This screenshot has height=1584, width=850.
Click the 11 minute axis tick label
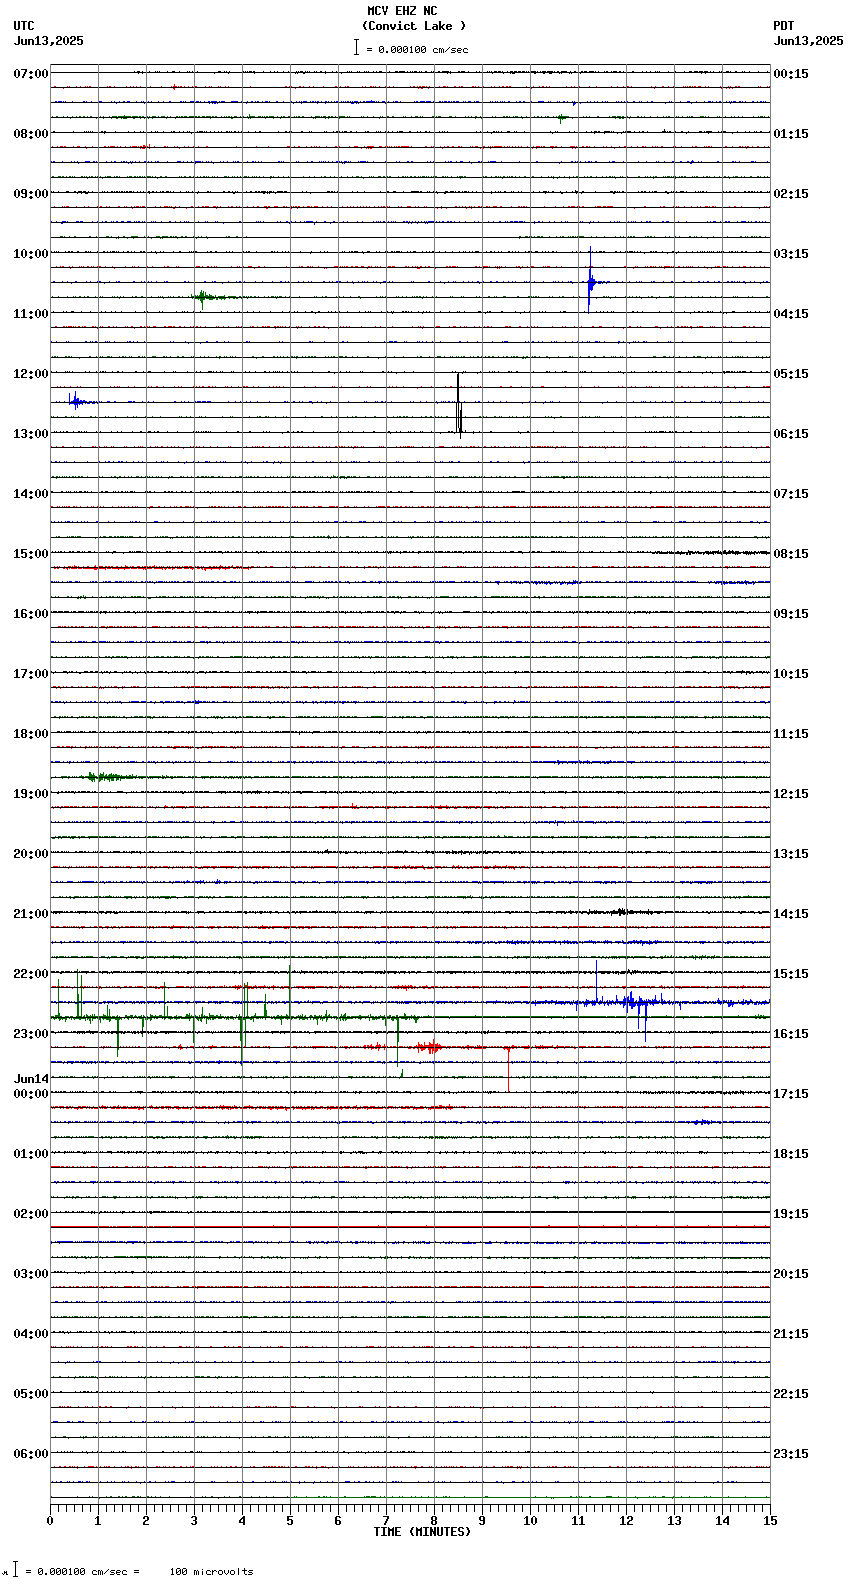578,1521
